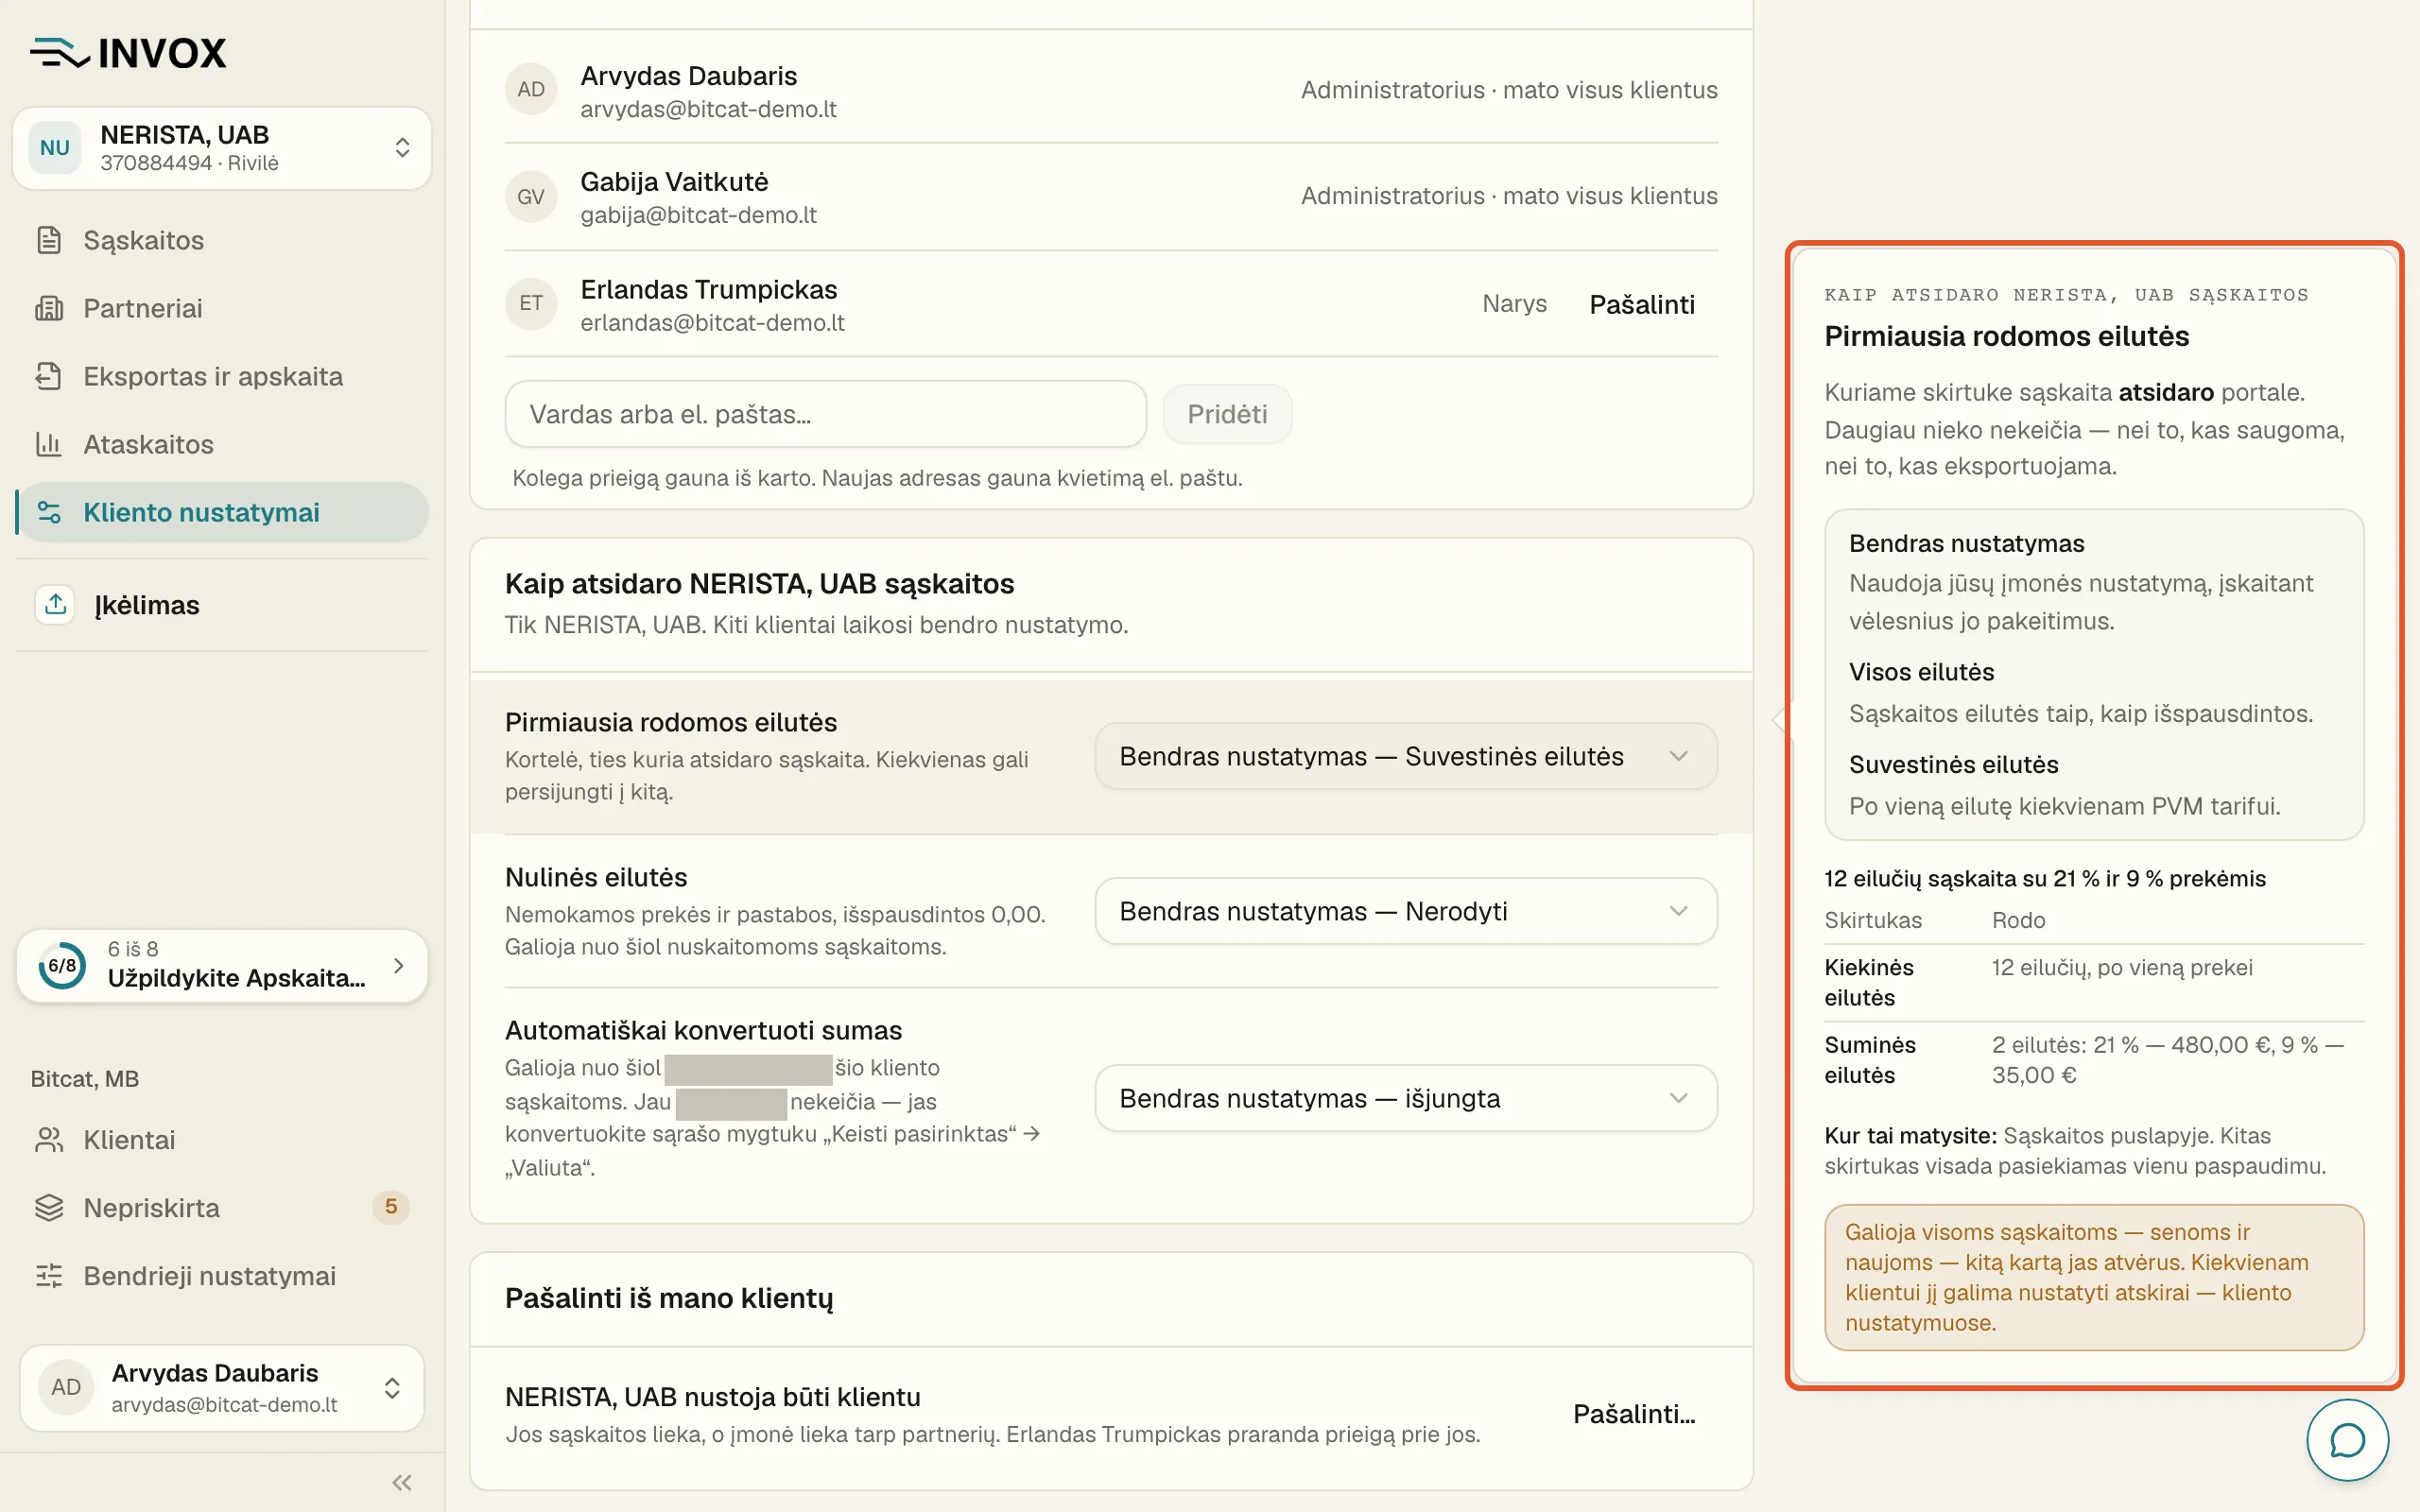Screen dimensions: 2420x1512
Task: Open the Nulinės eilutės dropdown
Action: pyautogui.click(x=1406, y=911)
